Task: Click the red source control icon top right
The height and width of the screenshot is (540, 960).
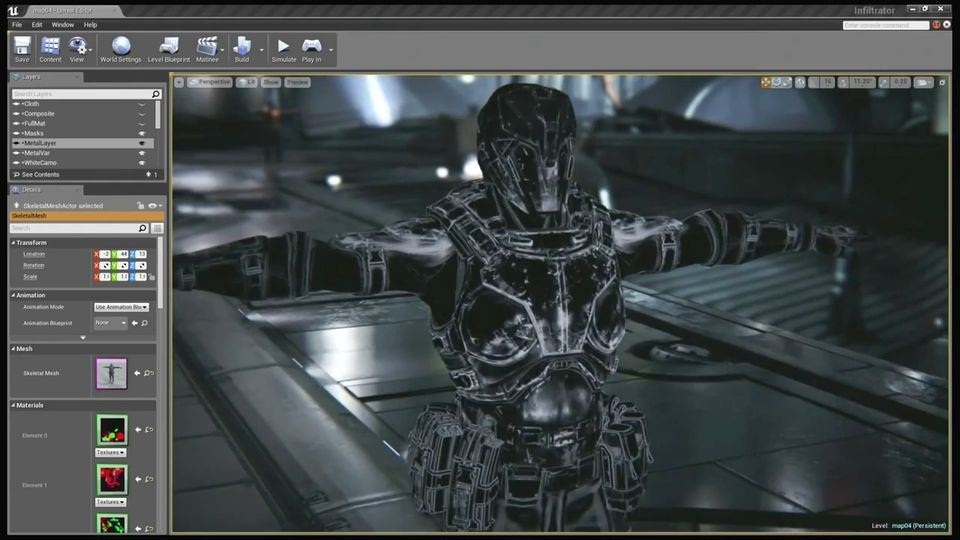Action: pos(936,25)
